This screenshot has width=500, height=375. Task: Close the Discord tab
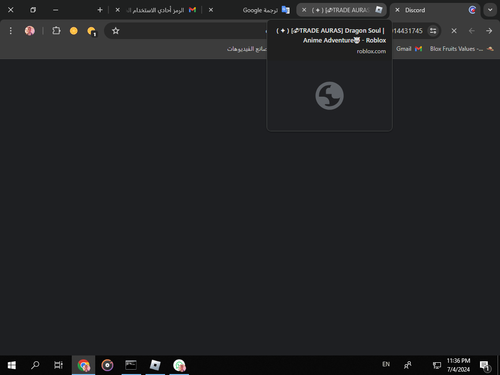pyautogui.click(x=397, y=10)
